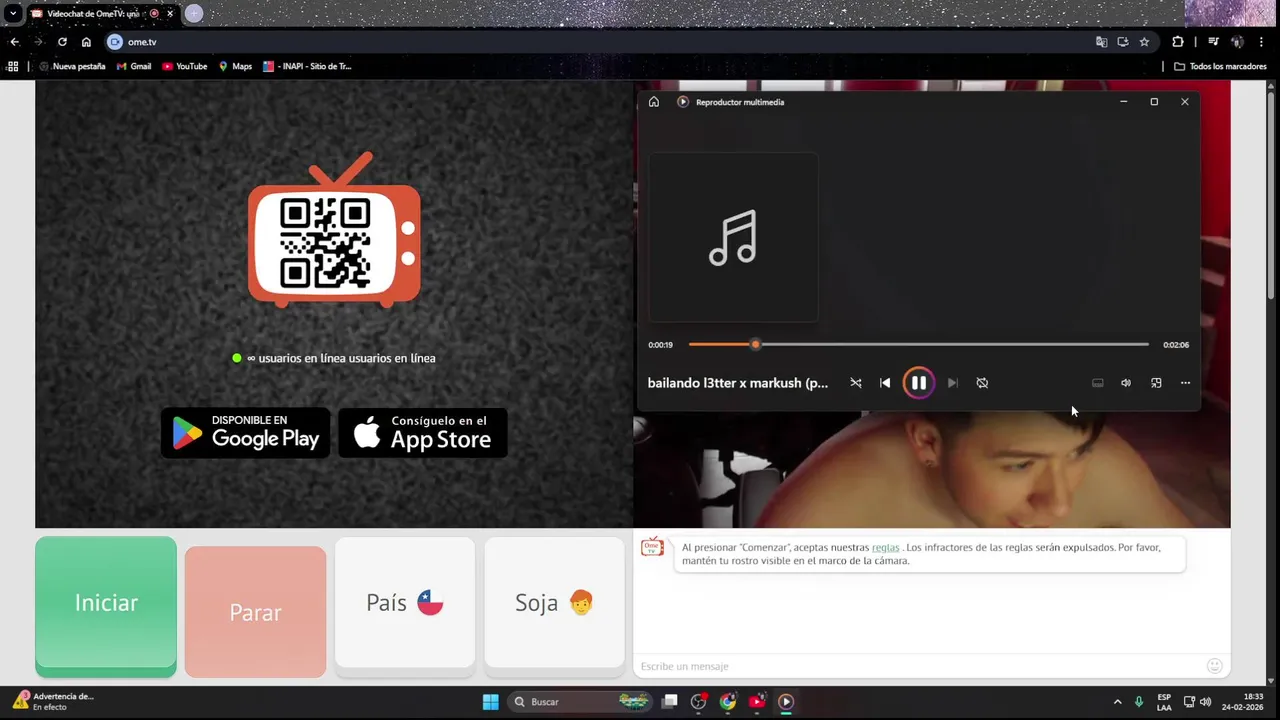Open the ESP LAA language switcher
Viewport: 1280px width, 720px height.
click(1164, 702)
